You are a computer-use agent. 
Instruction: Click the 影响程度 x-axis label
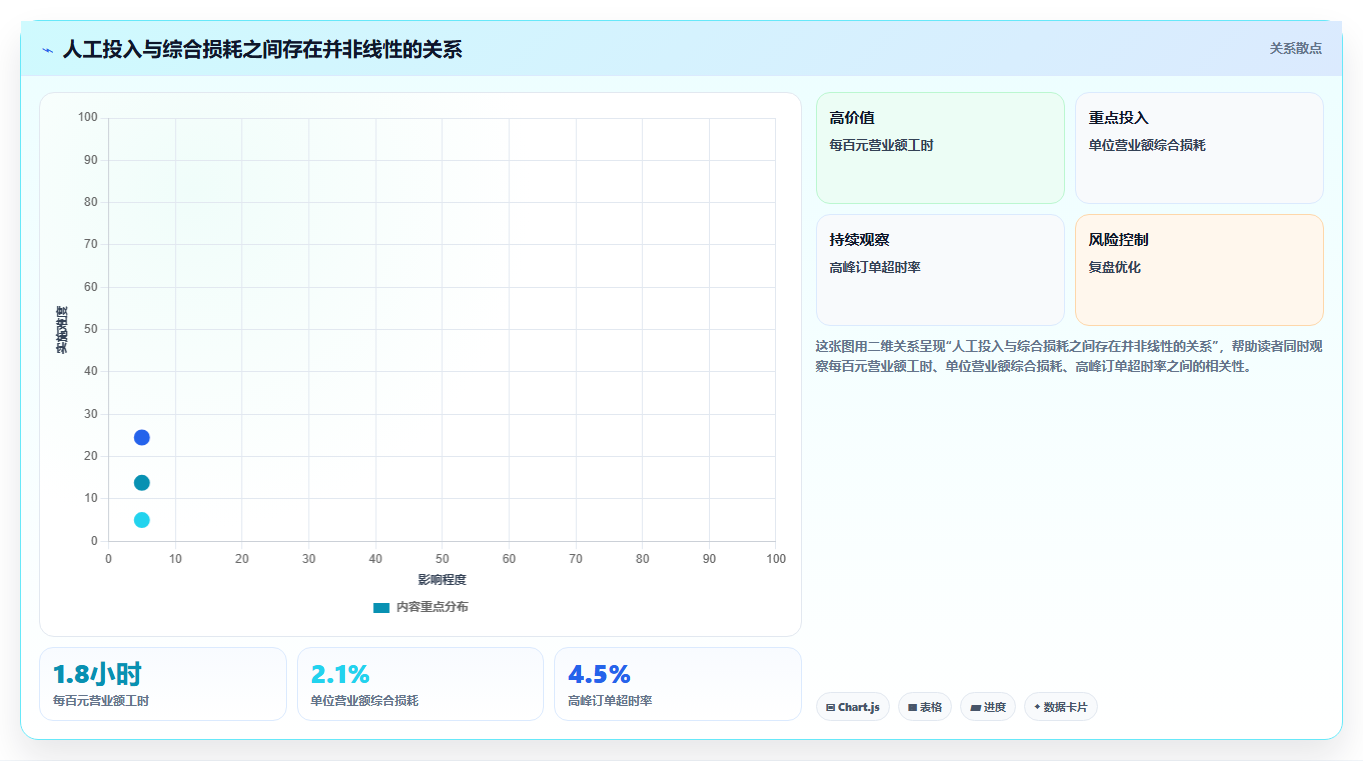point(442,580)
